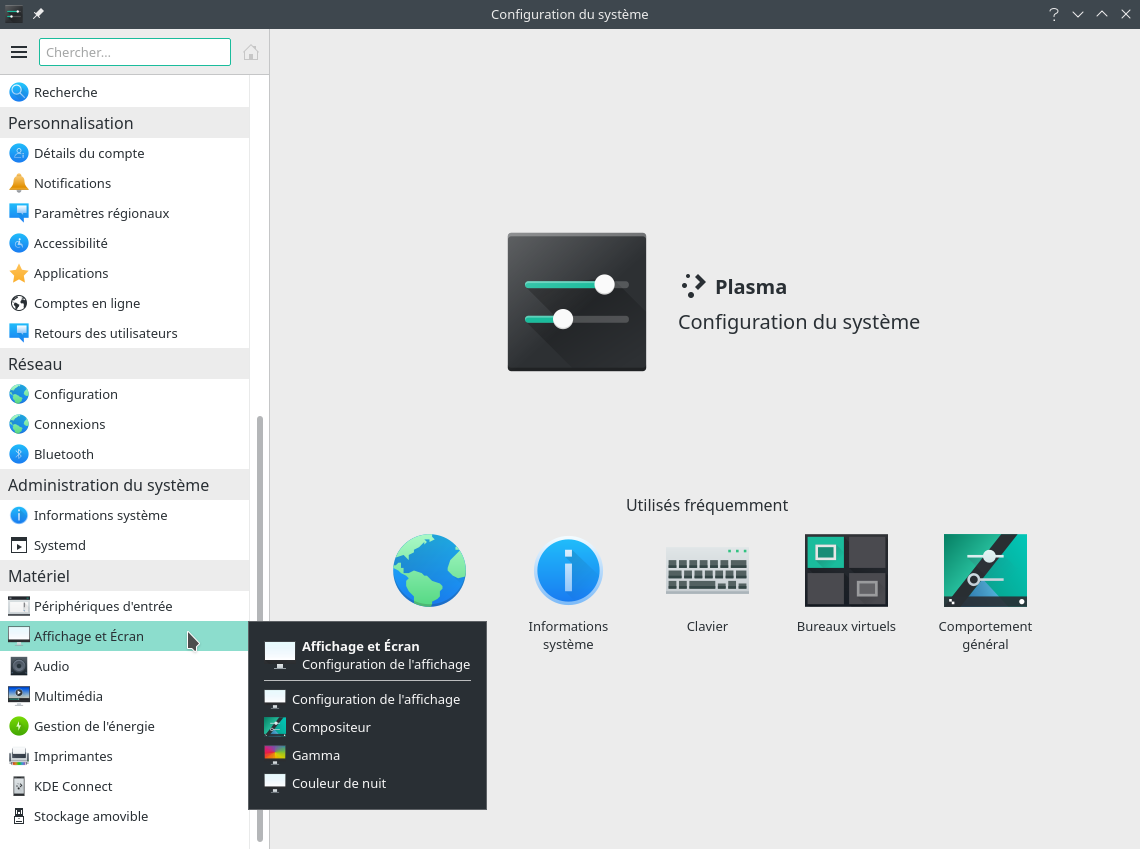Go to KDE Connect settings
The image size is (1140, 849).
tap(73, 786)
